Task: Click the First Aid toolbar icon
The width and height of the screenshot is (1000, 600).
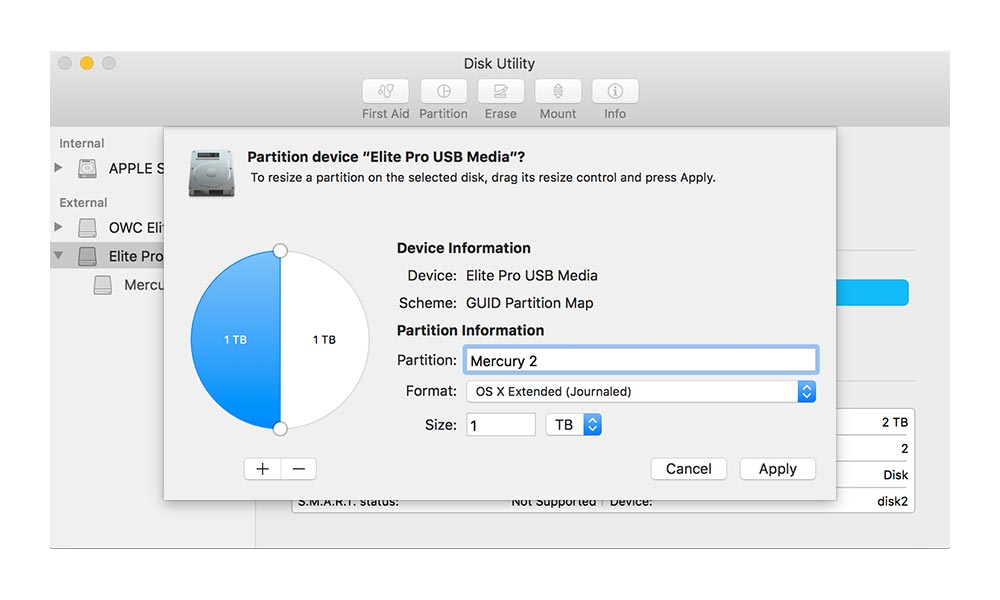Action: tap(385, 92)
